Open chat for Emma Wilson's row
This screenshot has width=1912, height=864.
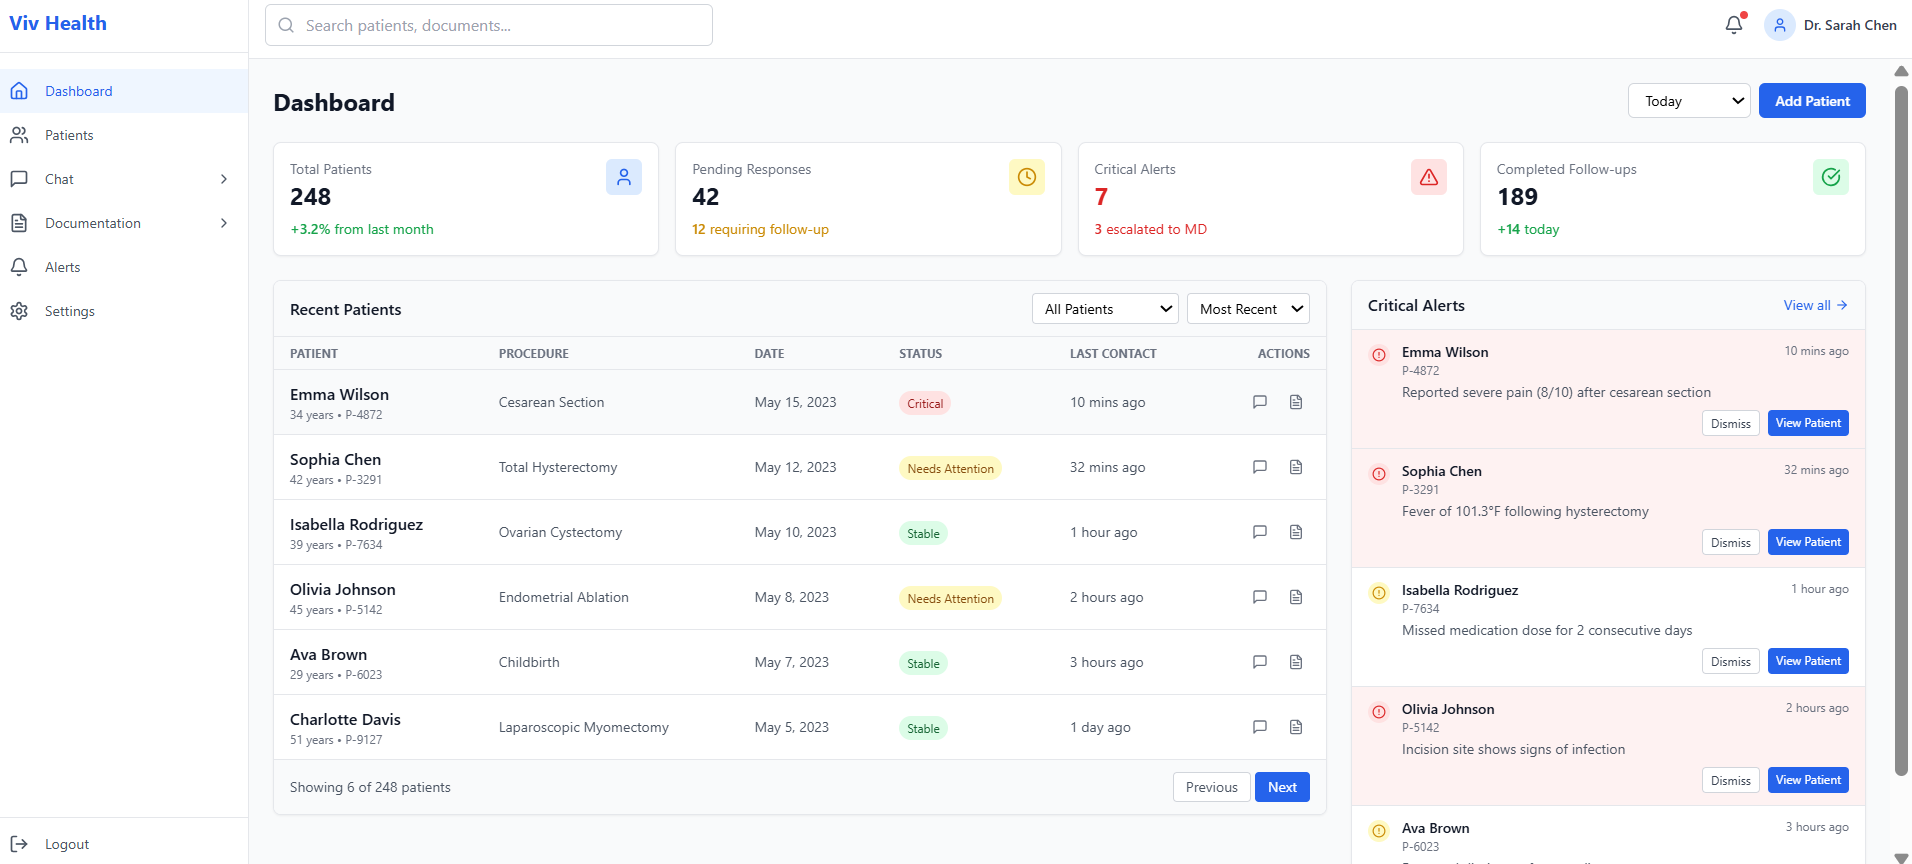[x=1260, y=402]
